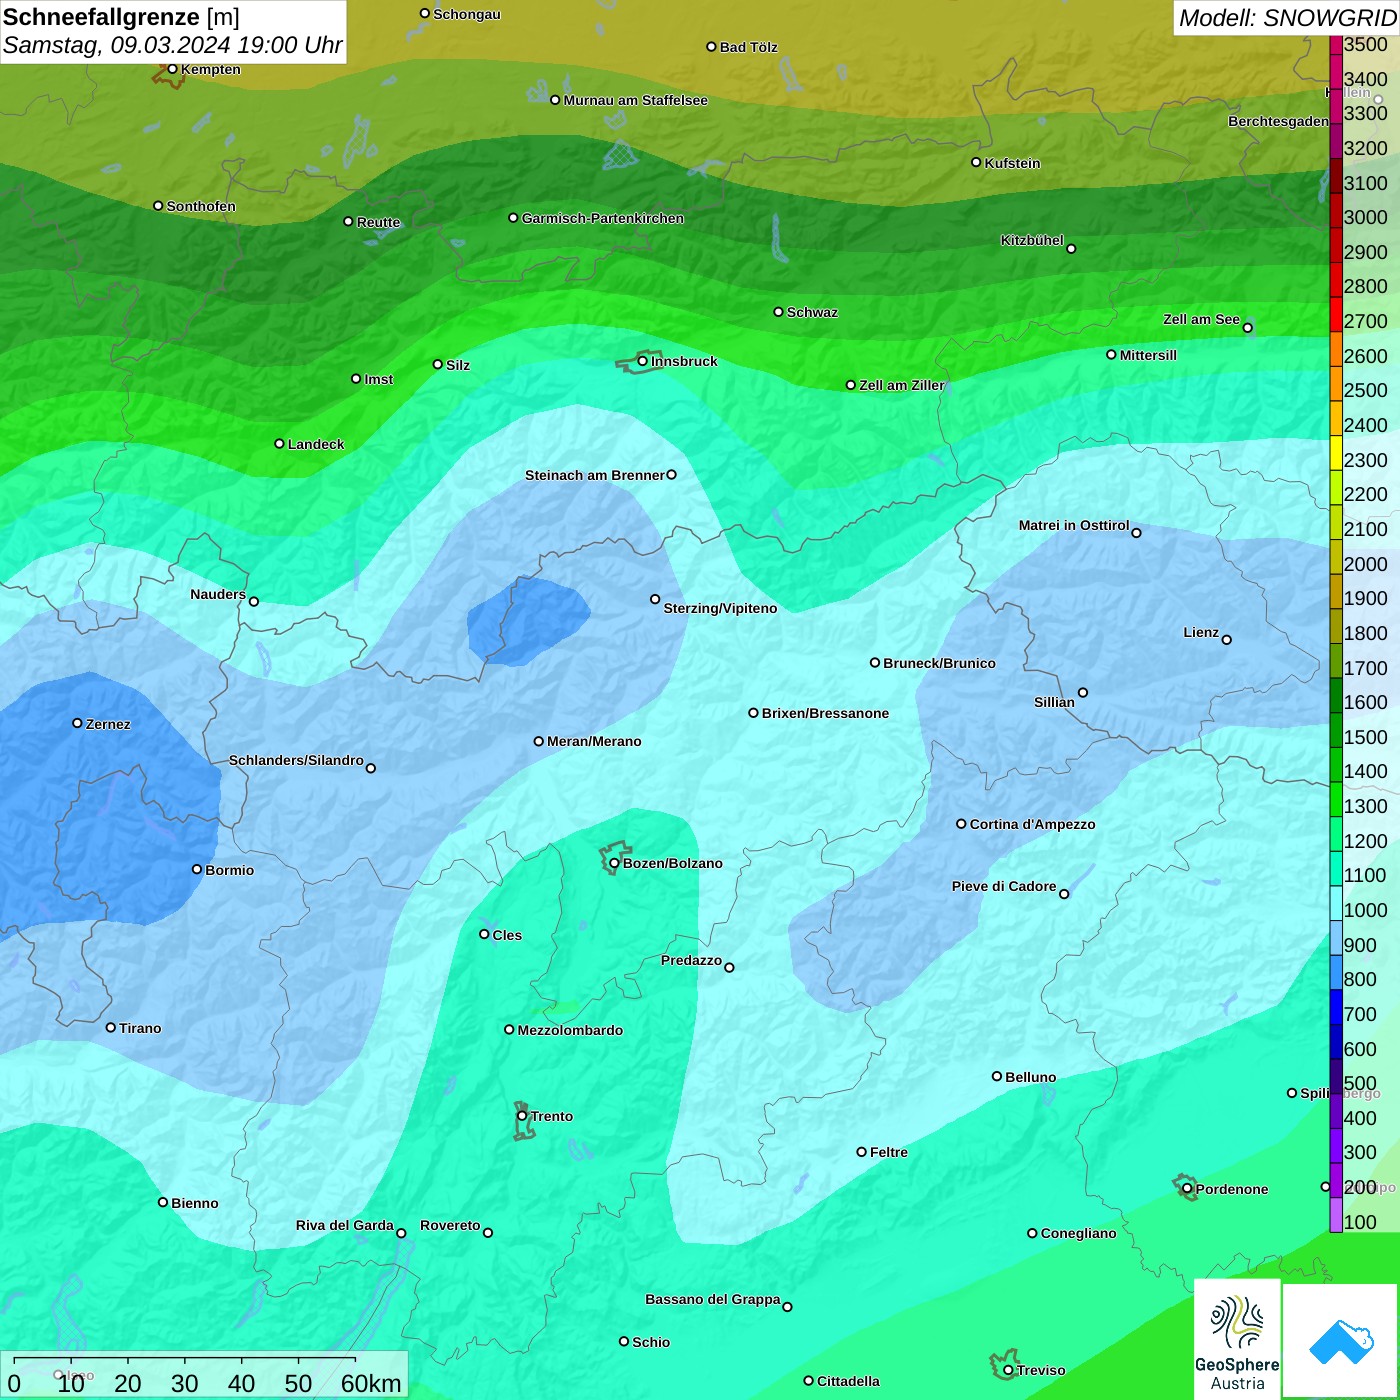Click the Bassano del Grappa label

coord(713,1299)
